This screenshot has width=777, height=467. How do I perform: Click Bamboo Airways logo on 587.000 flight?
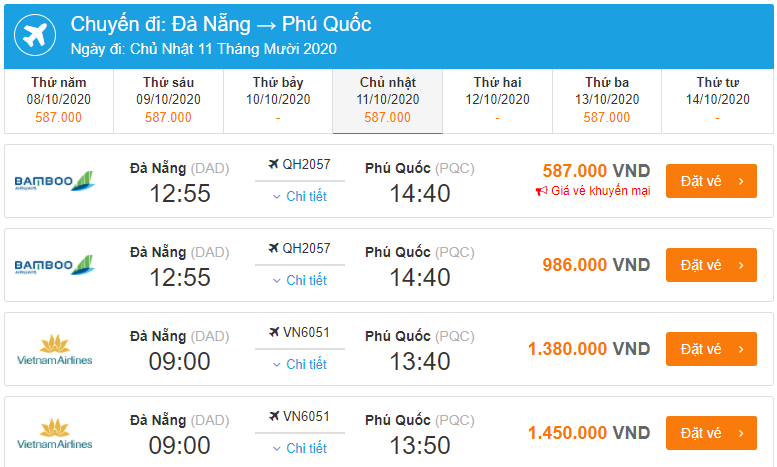(x=57, y=181)
